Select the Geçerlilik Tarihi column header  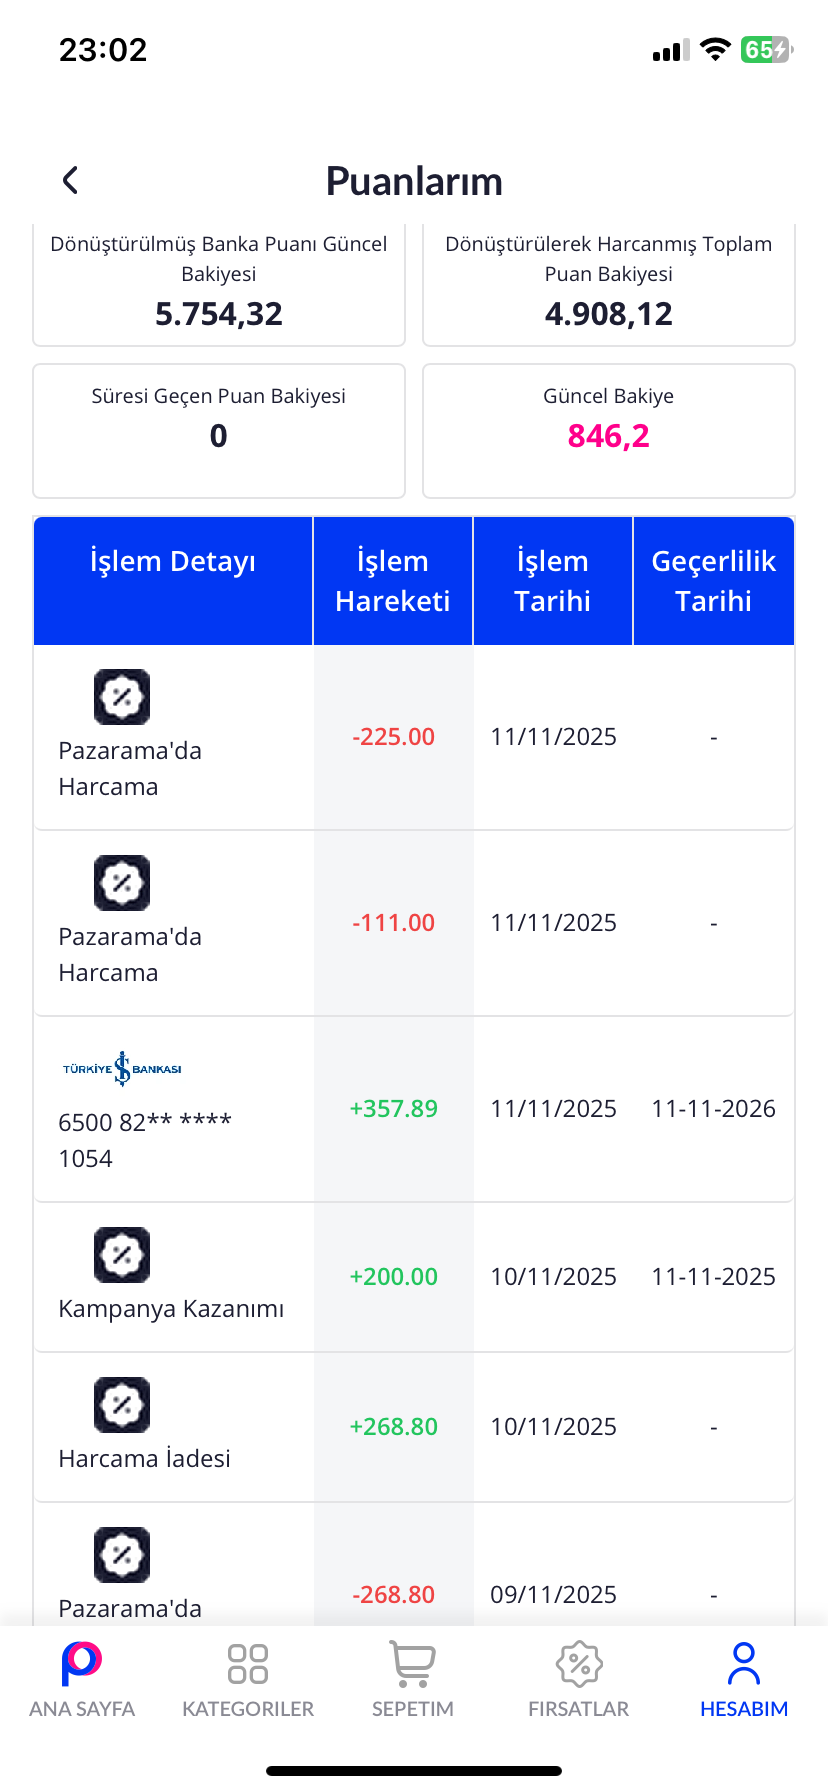tap(713, 581)
